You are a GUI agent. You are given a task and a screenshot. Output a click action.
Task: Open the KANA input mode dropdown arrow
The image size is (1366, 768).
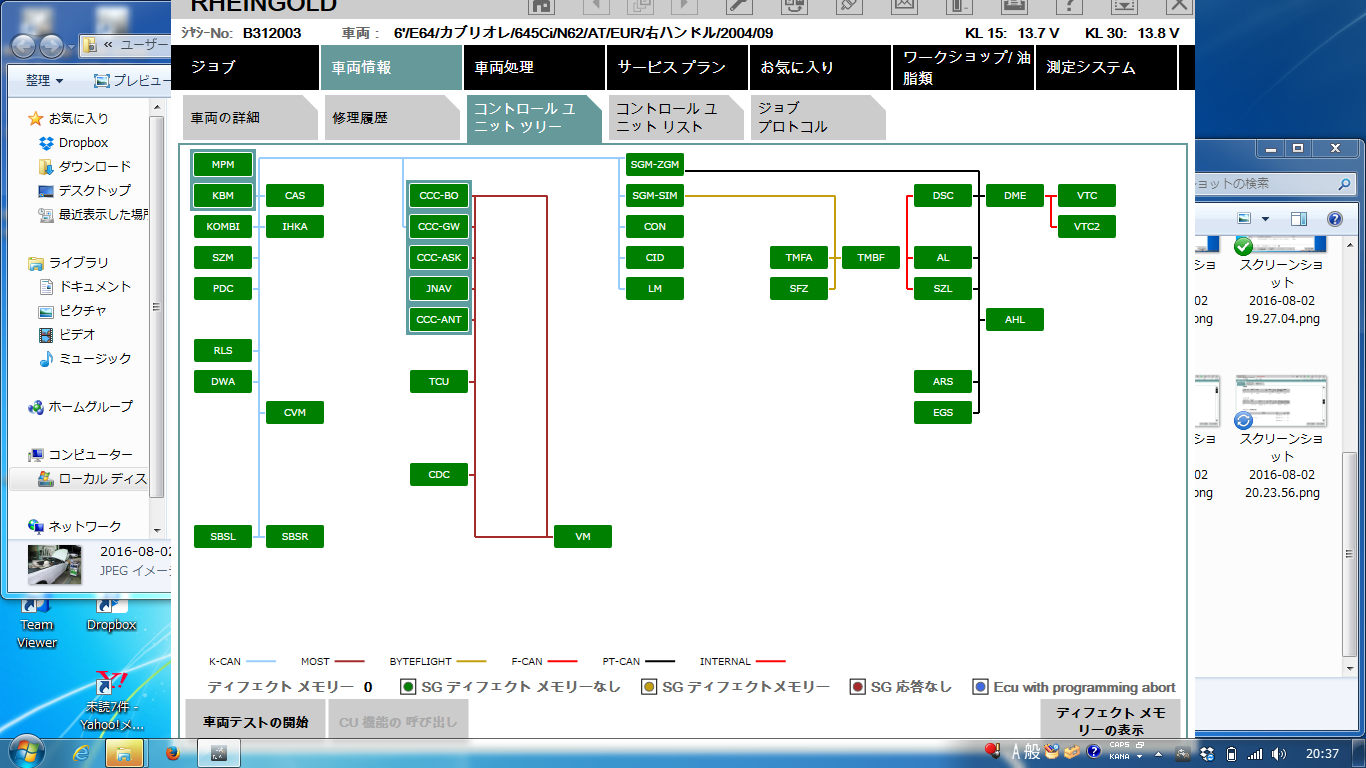tap(1138, 757)
